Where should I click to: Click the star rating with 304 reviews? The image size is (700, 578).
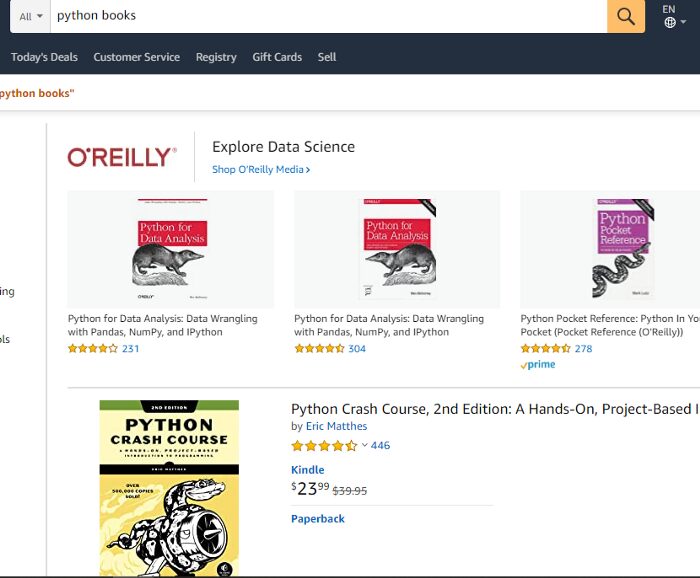tap(318, 349)
